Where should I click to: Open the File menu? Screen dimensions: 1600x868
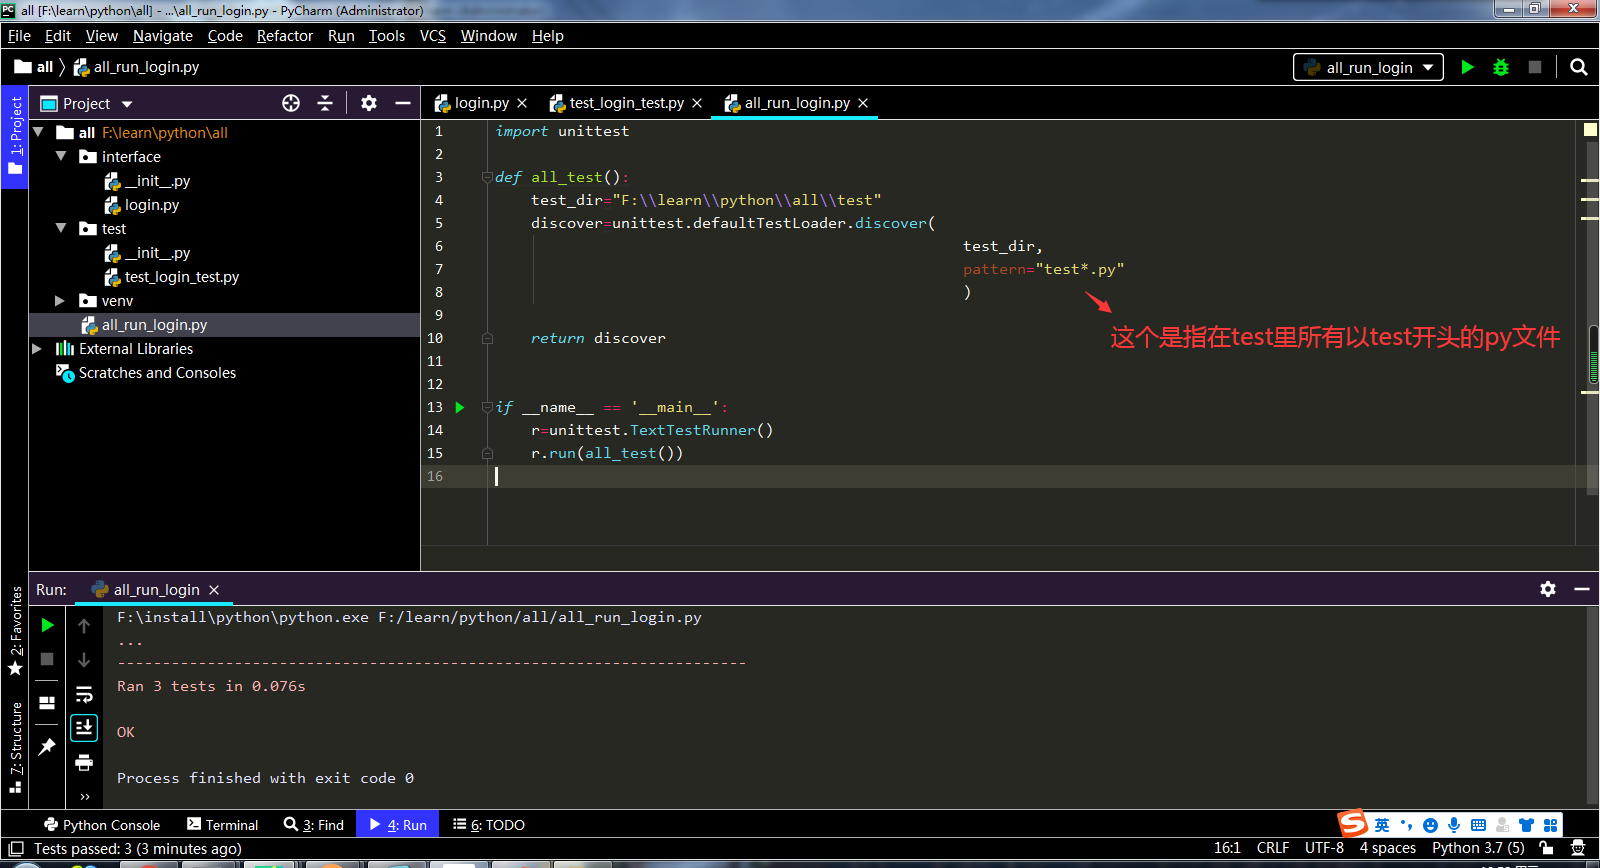(x=19, y=36)
